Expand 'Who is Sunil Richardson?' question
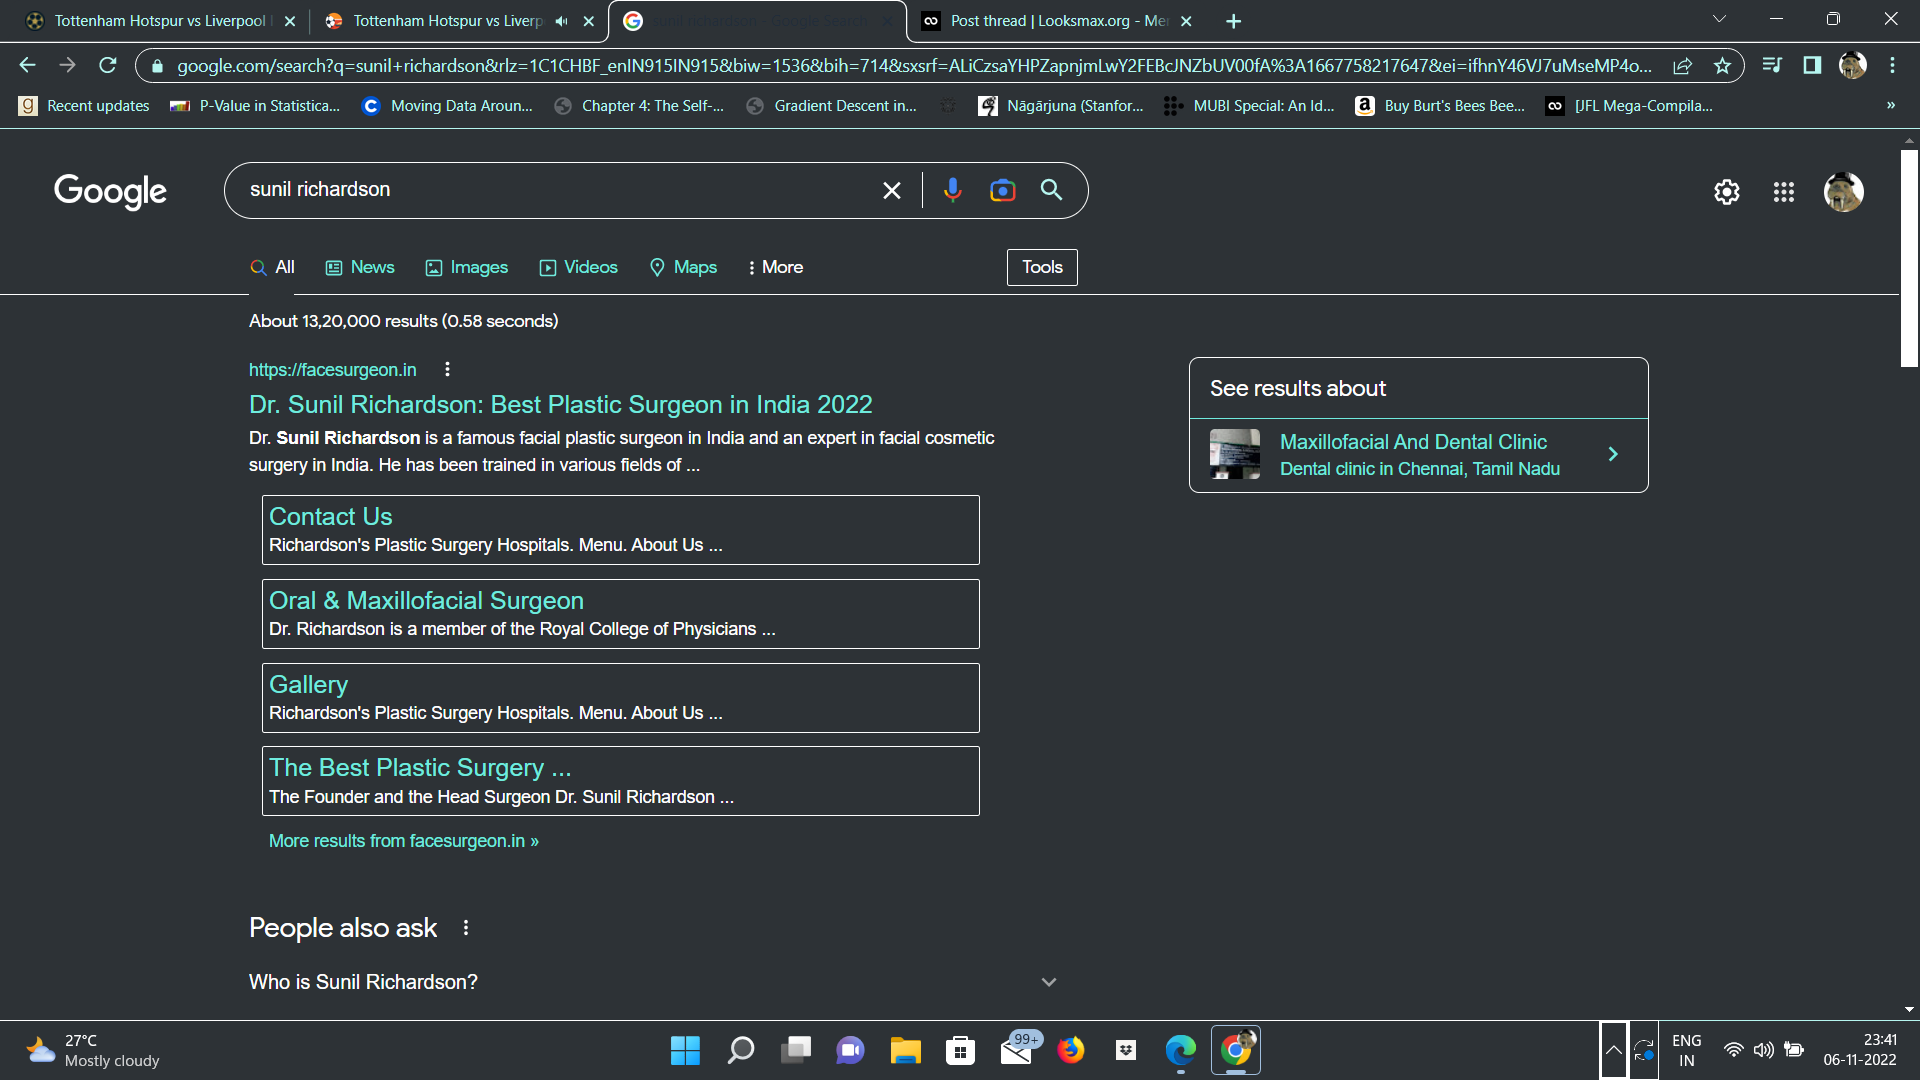This screenshot has width=1920, height=1080. pos(652,982)
